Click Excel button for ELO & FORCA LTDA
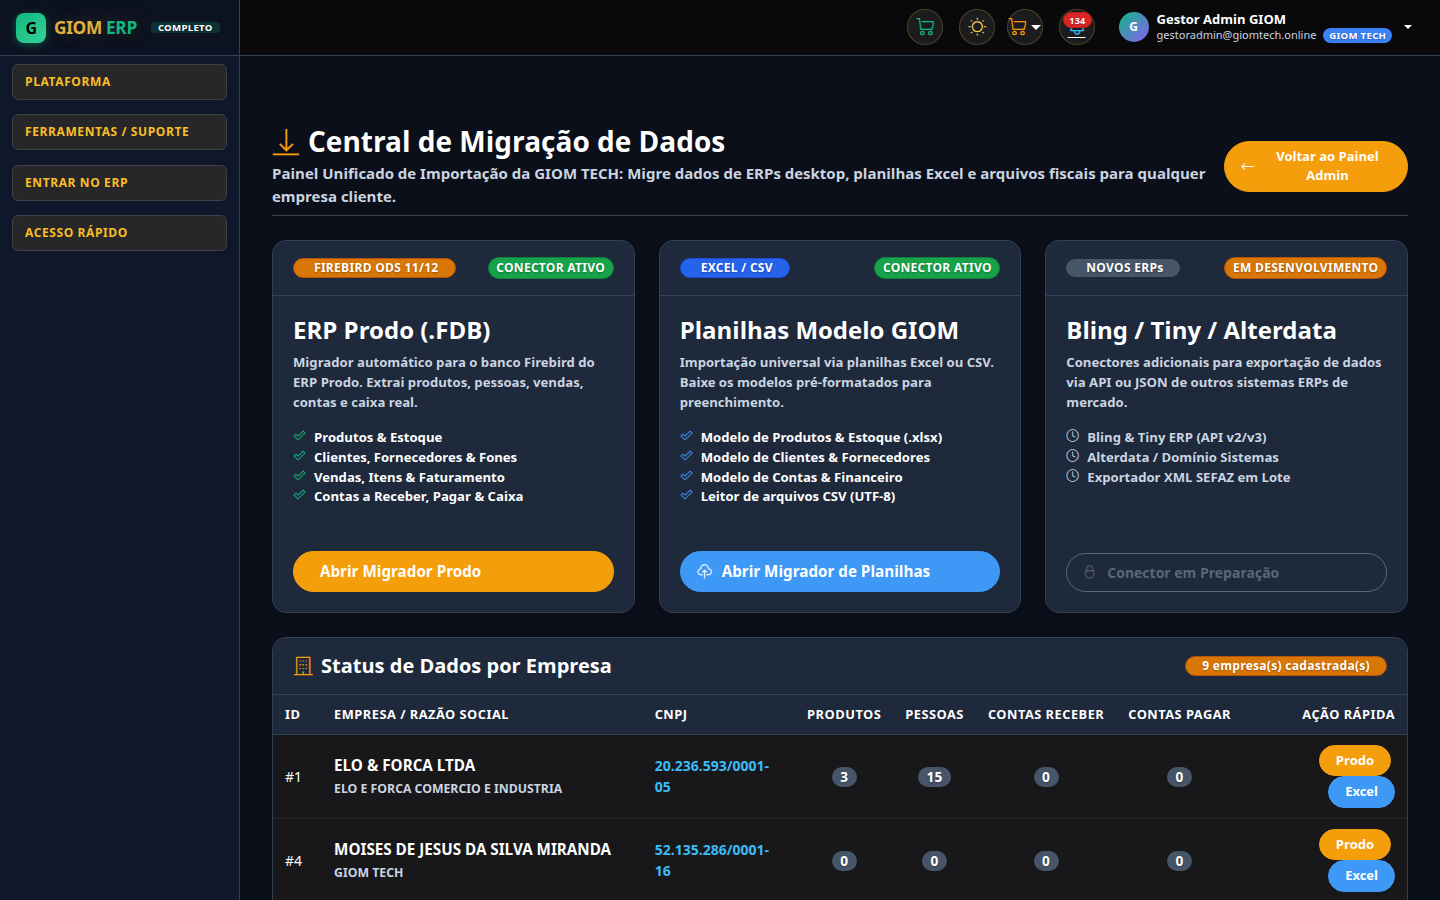The width and height of the screenshot is (1440, 900). (1361, 792)
